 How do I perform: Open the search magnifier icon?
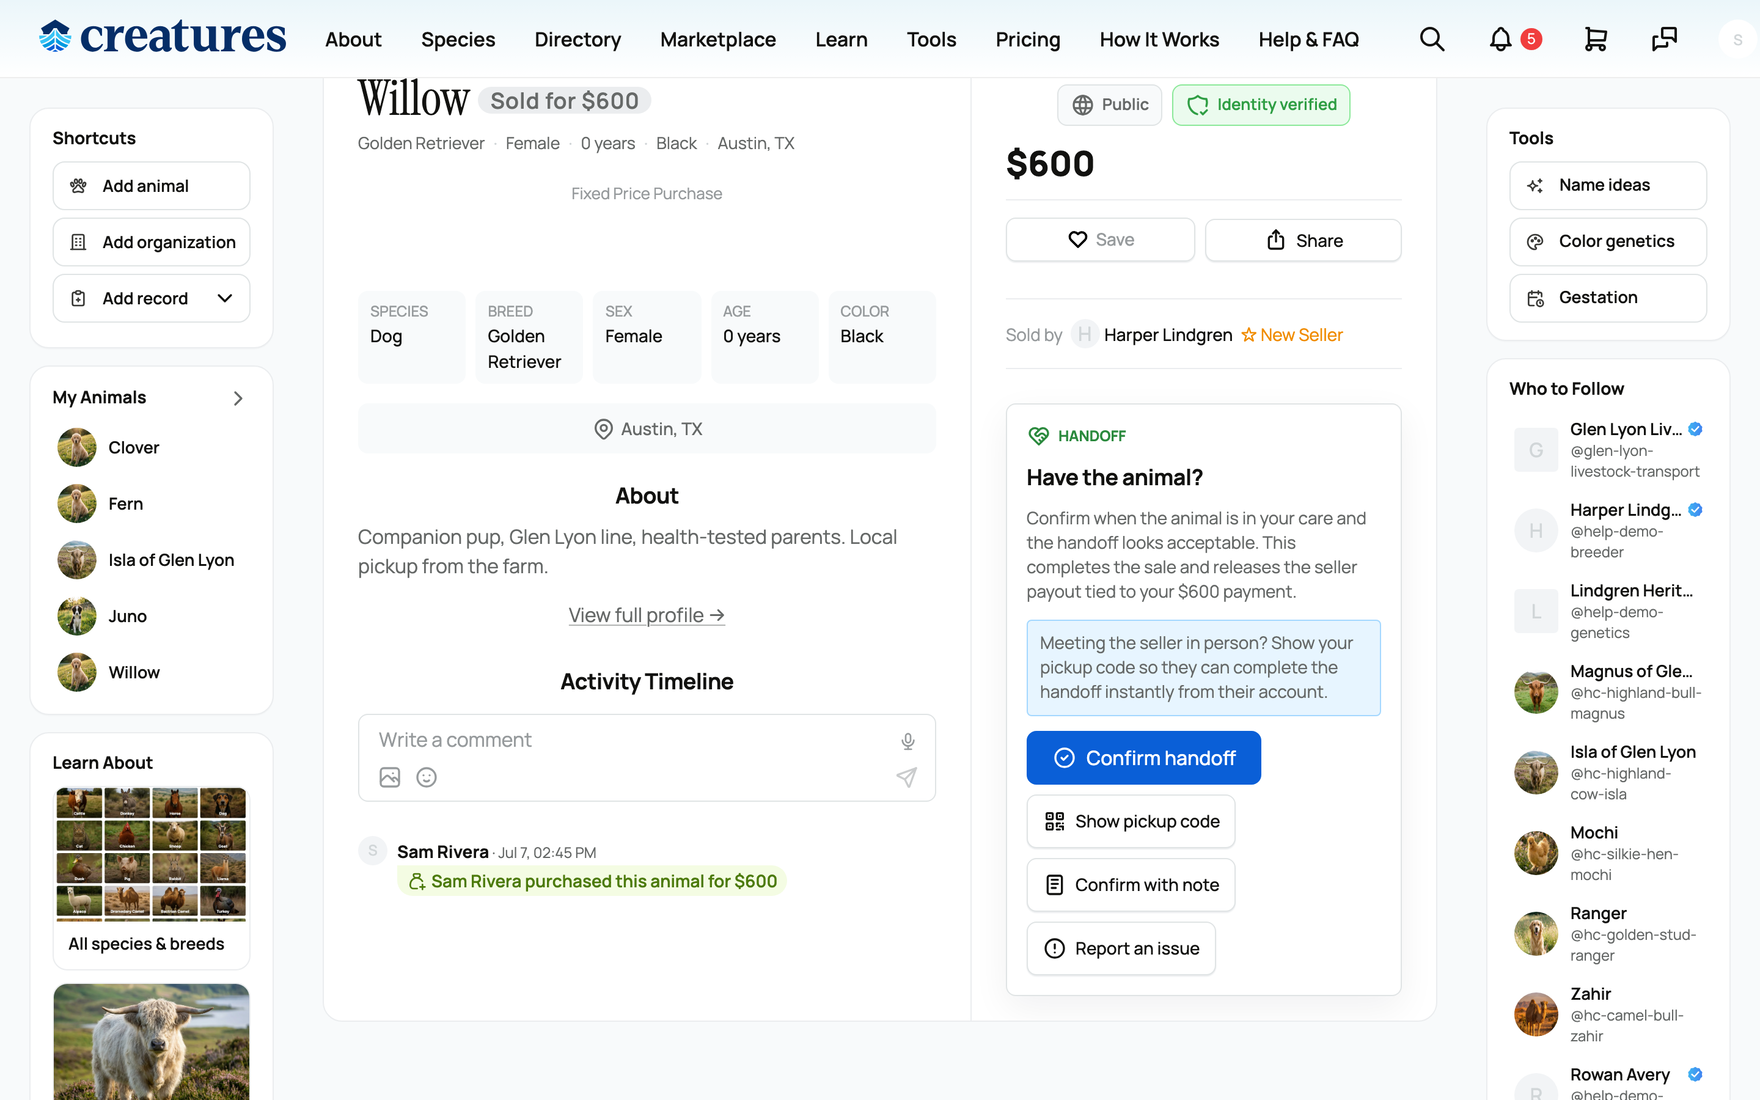pyautogui.click(x=1432, y=39)
